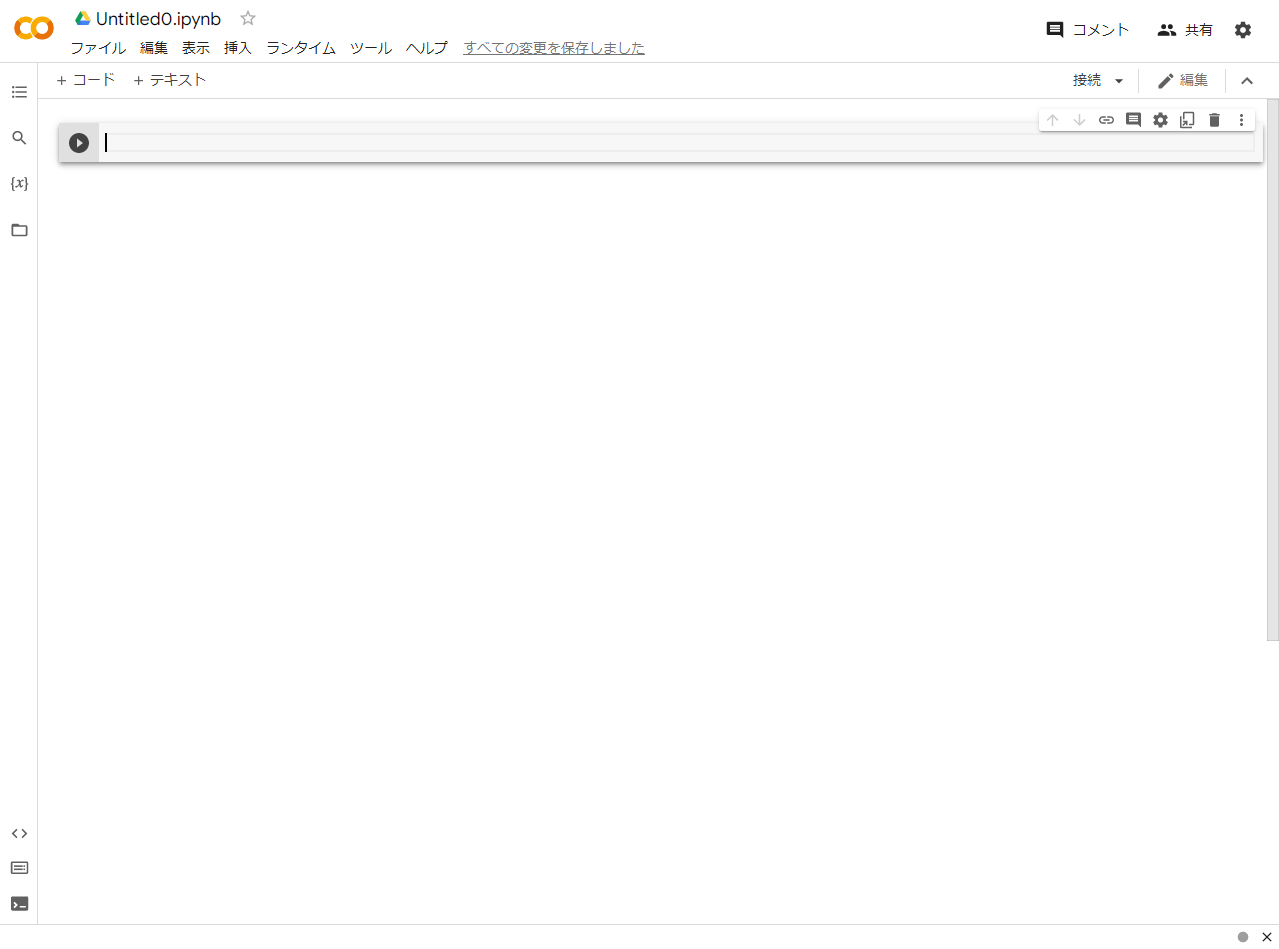Screen dimensions: 1279x949
Task: Open the table of contents sidebar
Action: point(19,92)
